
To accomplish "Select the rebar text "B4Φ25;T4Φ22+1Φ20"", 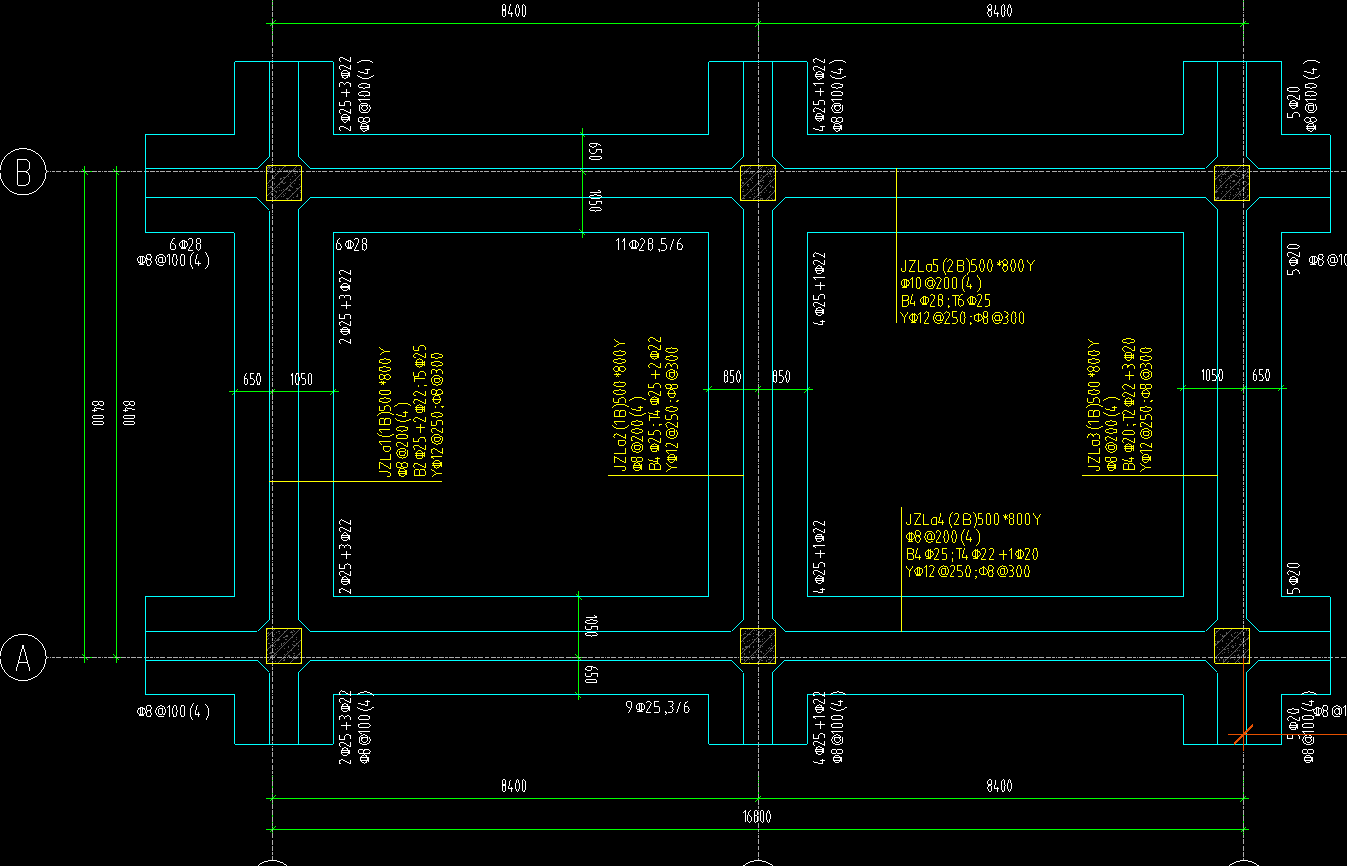I will (971, 555).
